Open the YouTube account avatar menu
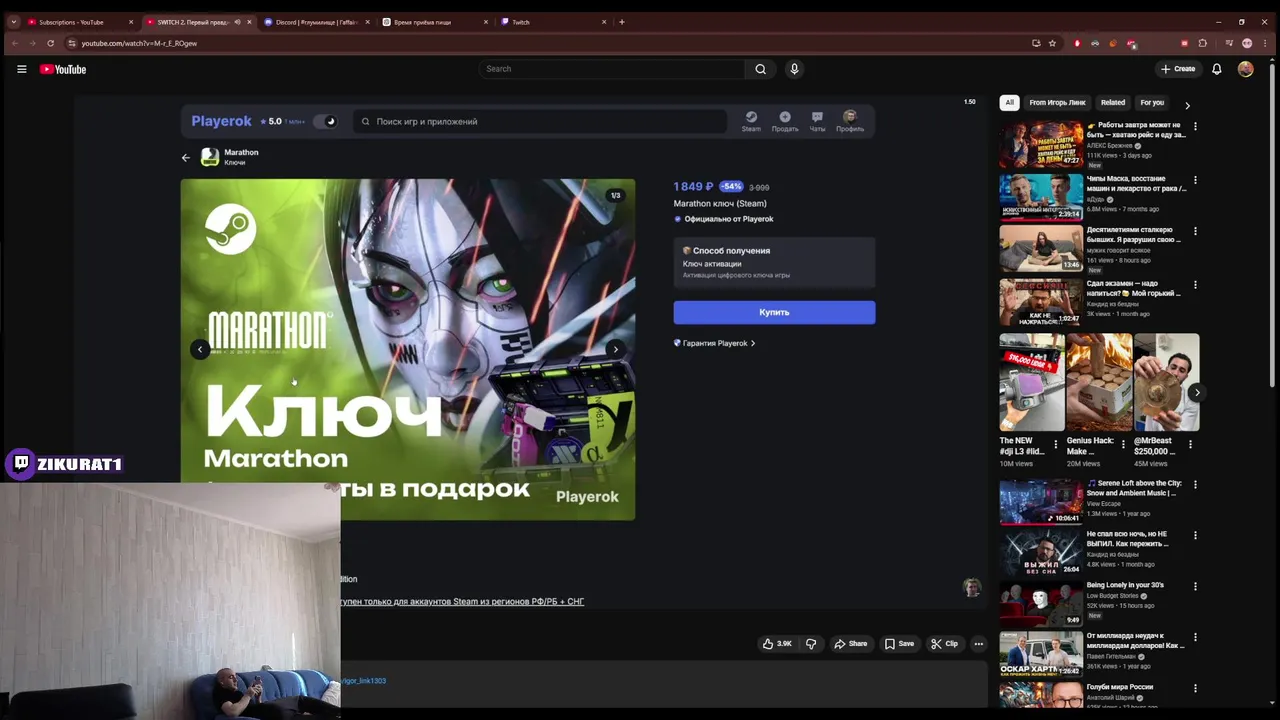 pyautogui.click(x=1245, y=69)
